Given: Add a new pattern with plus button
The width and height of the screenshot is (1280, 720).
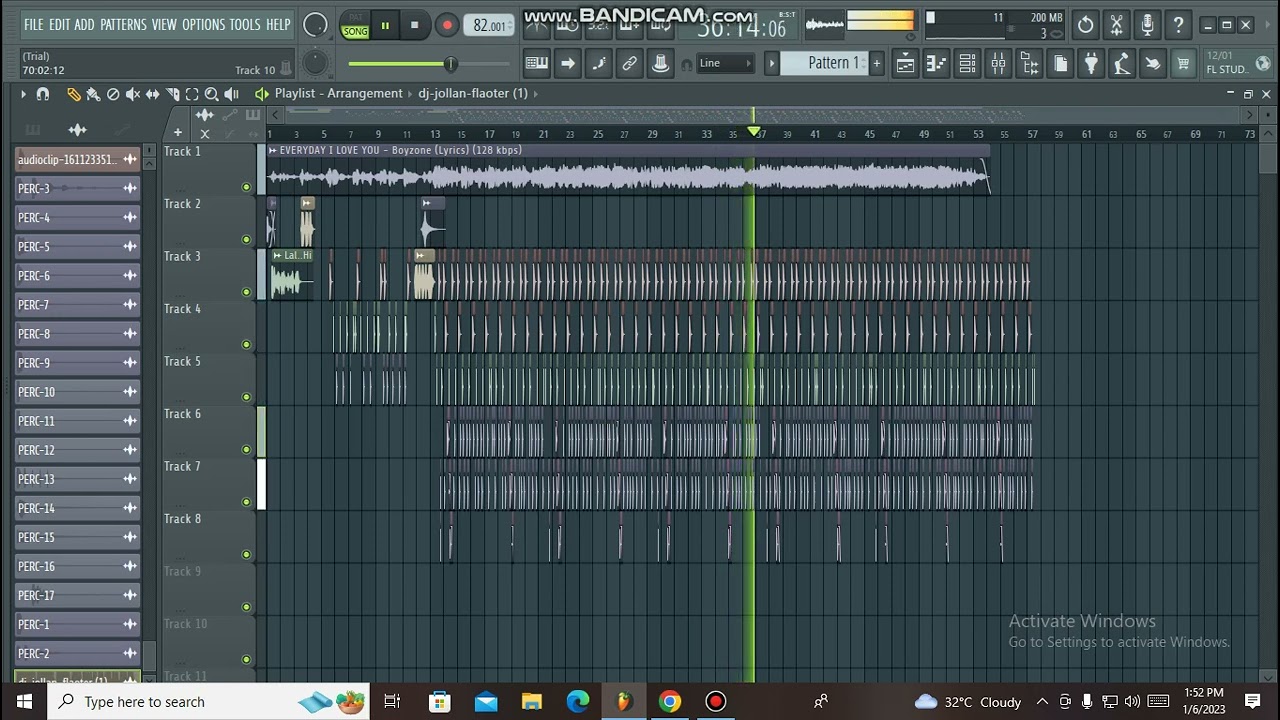Looking at the screenshot, I should pyautogui.click(x=876, y=63).
